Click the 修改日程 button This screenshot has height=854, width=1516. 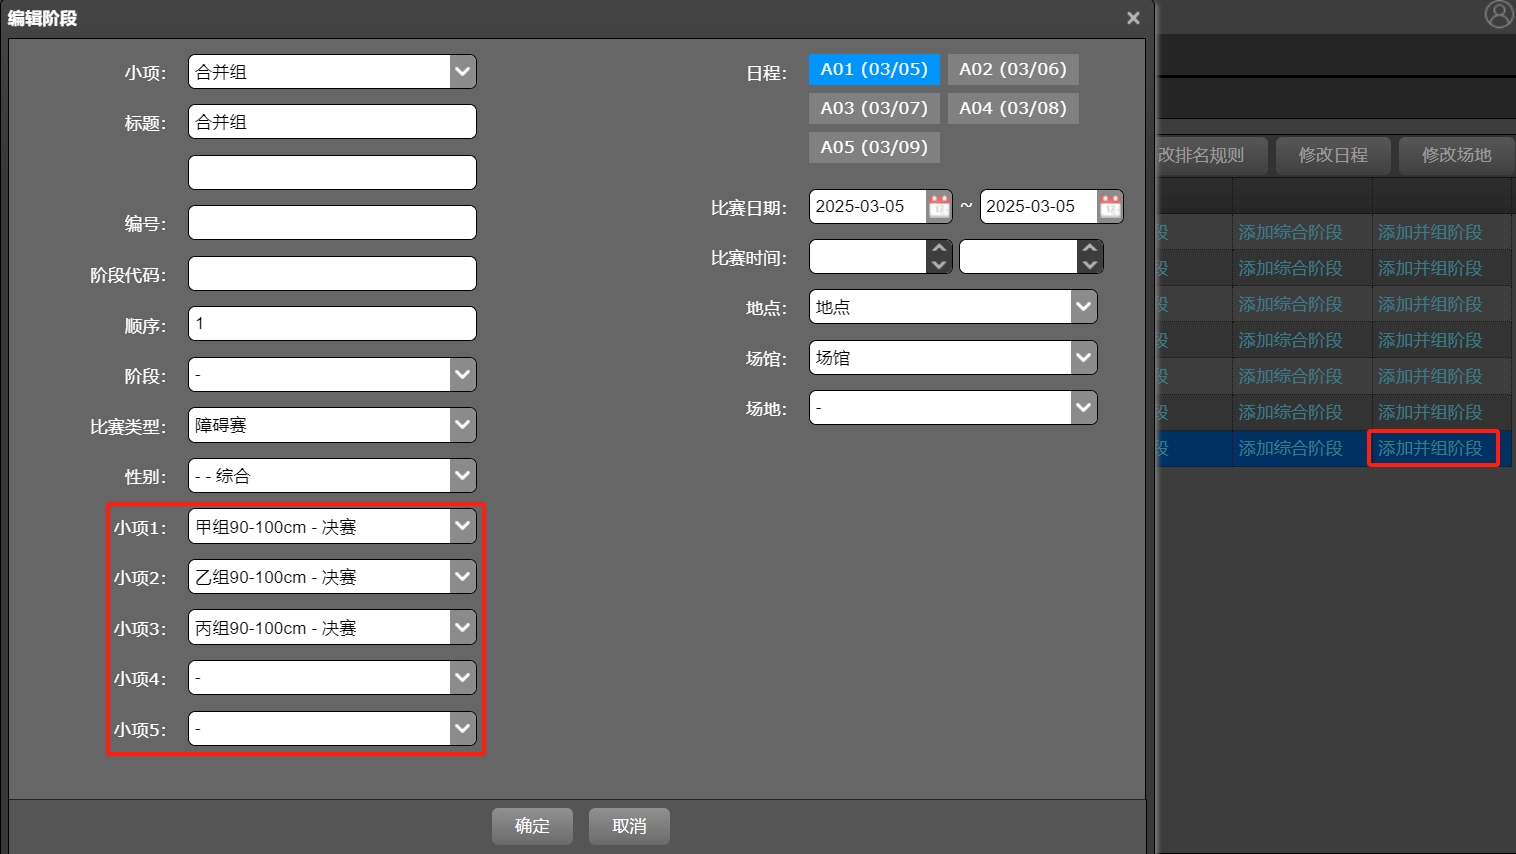(x=1333, y=155)
